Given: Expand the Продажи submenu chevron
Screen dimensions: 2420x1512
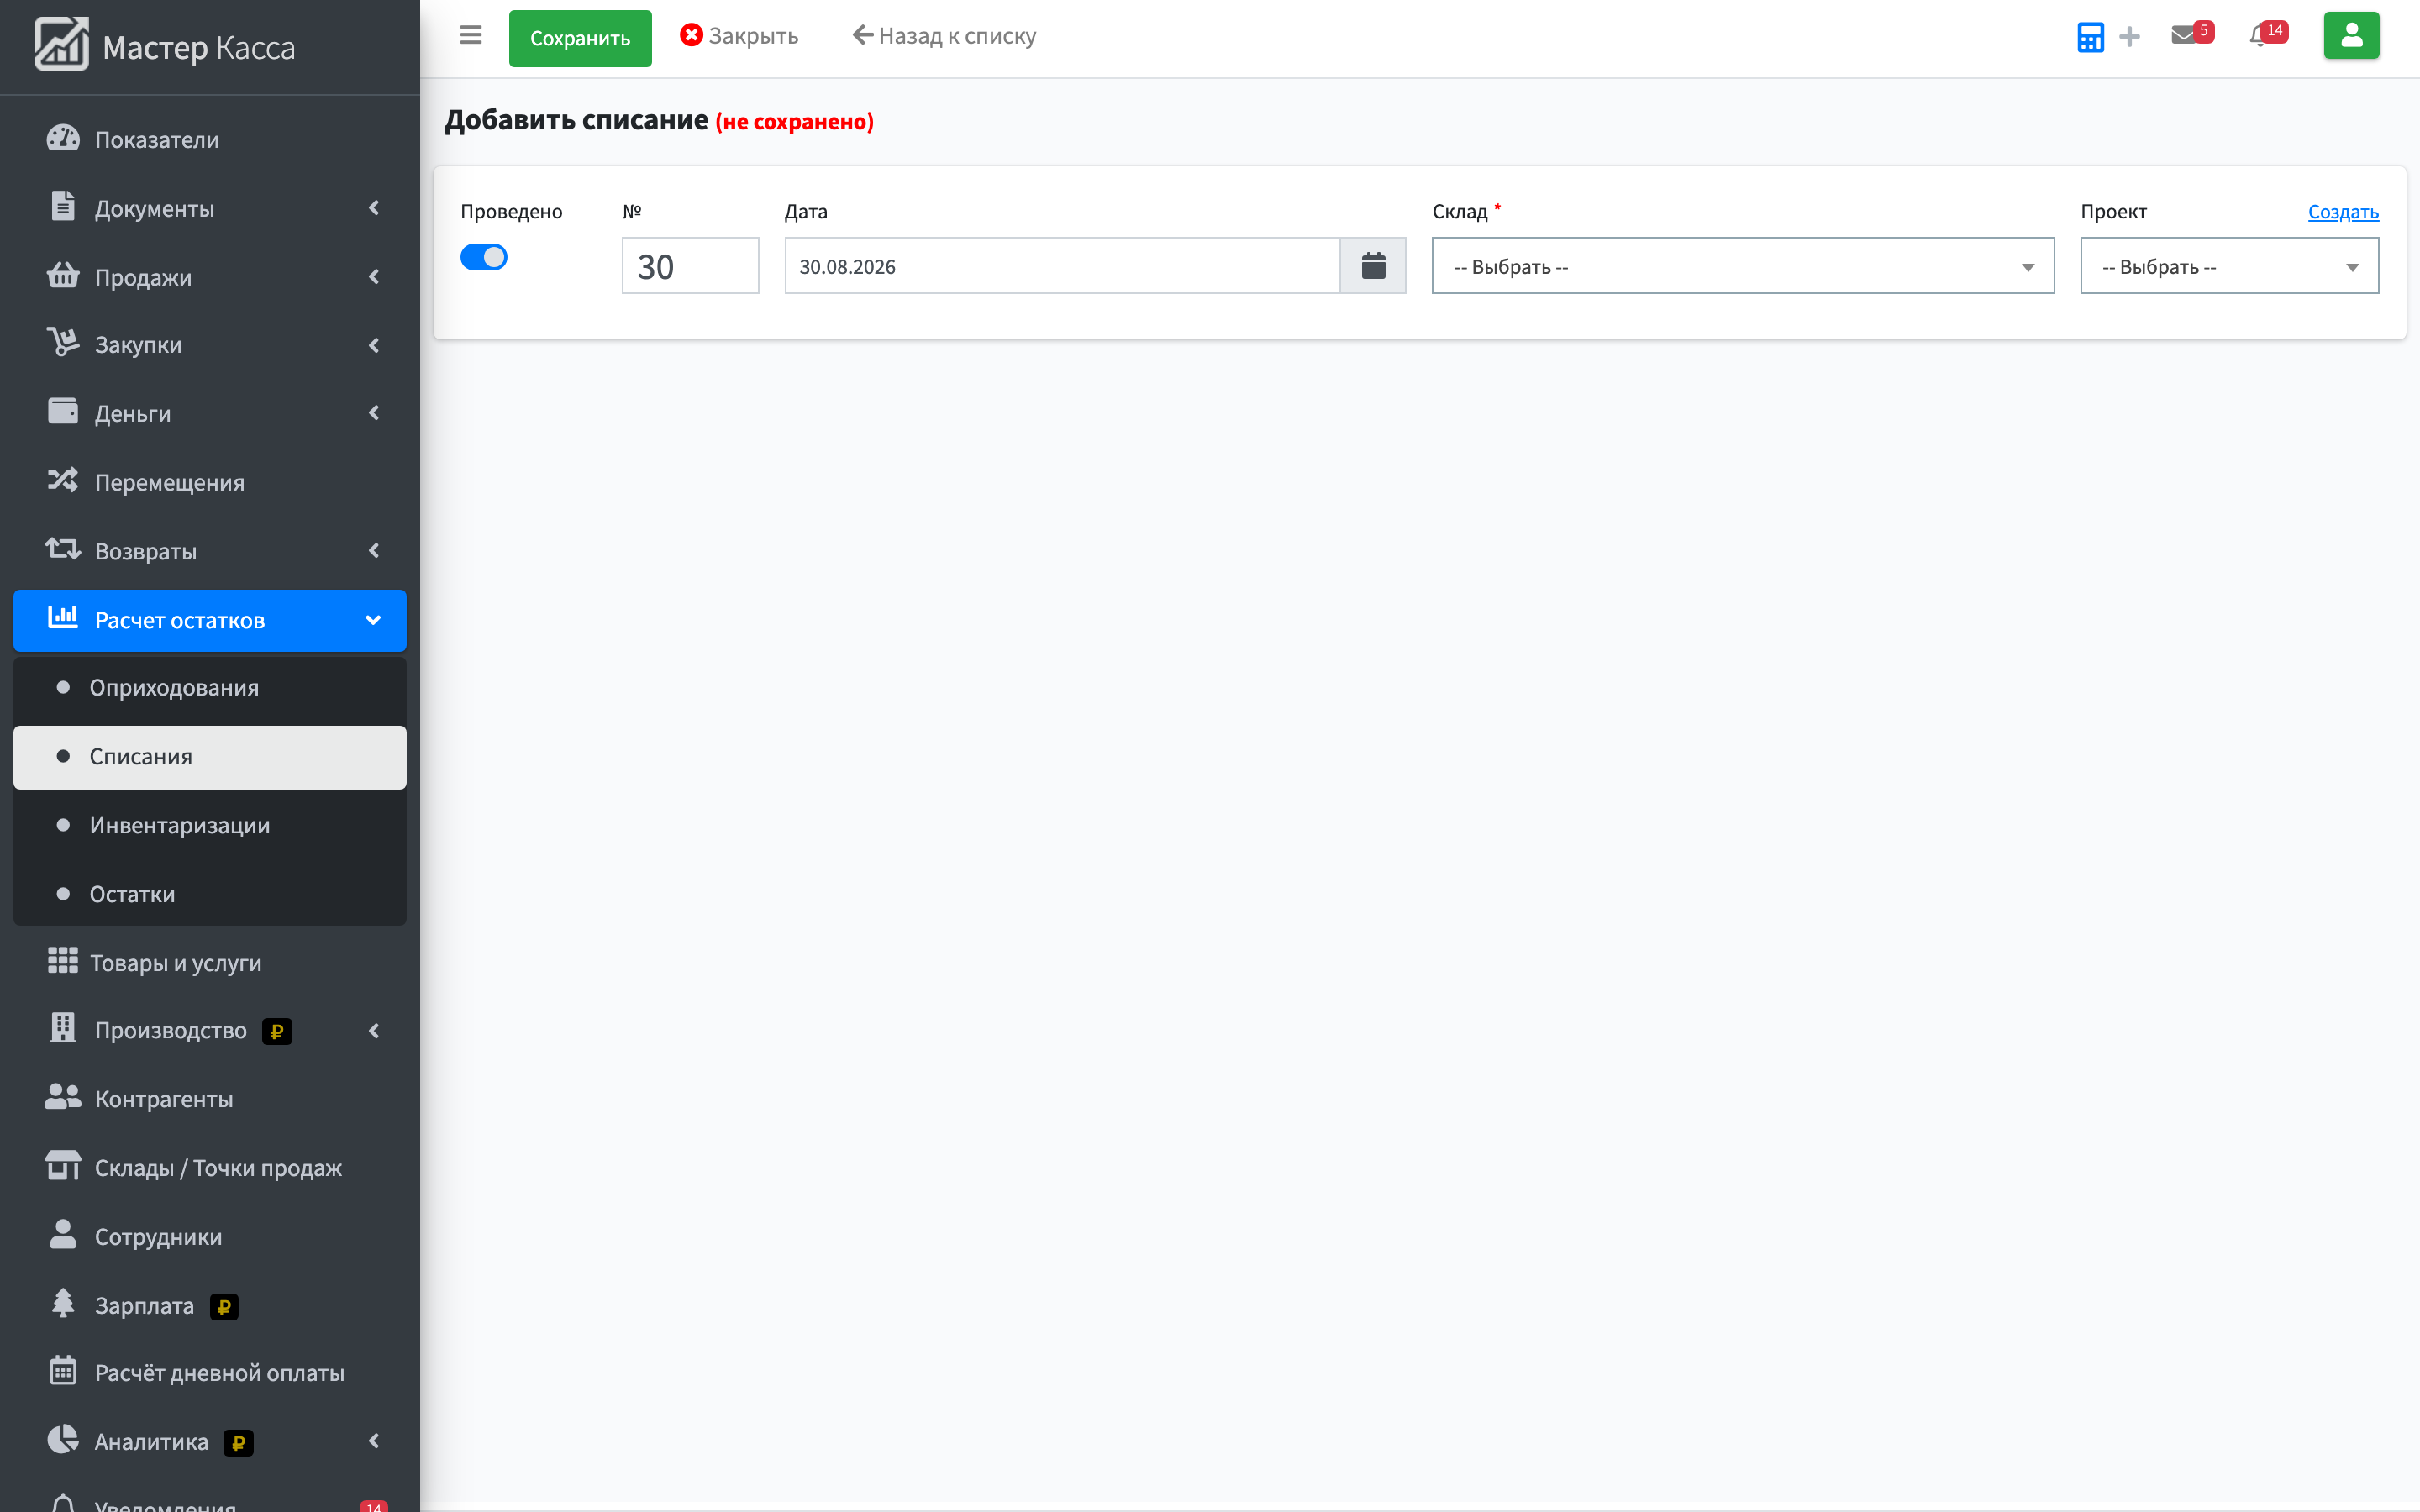Looking at the screenshot, I should 374,277.
